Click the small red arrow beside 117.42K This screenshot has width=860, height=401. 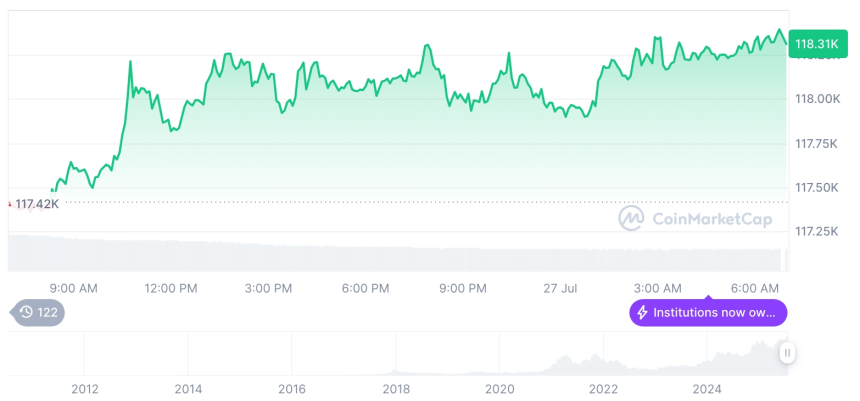10,203
